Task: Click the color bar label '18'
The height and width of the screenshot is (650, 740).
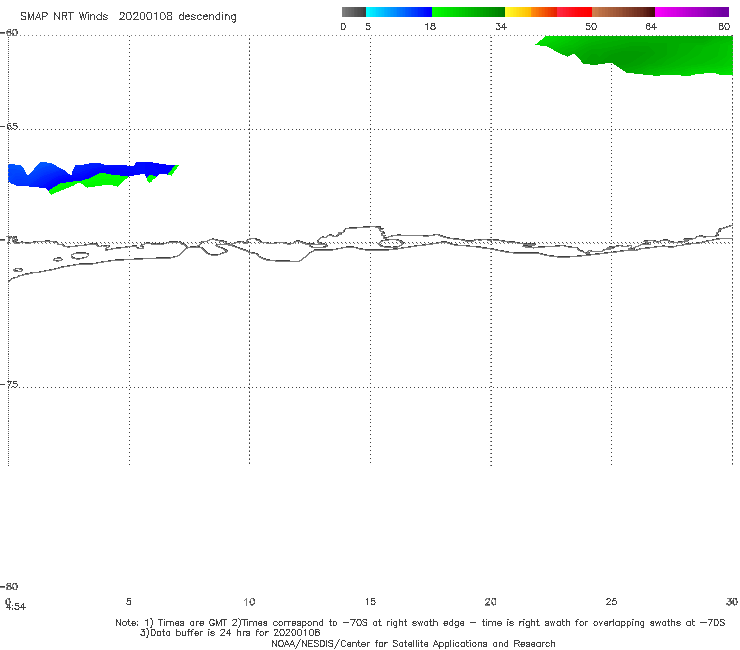Action: (430, 27)
